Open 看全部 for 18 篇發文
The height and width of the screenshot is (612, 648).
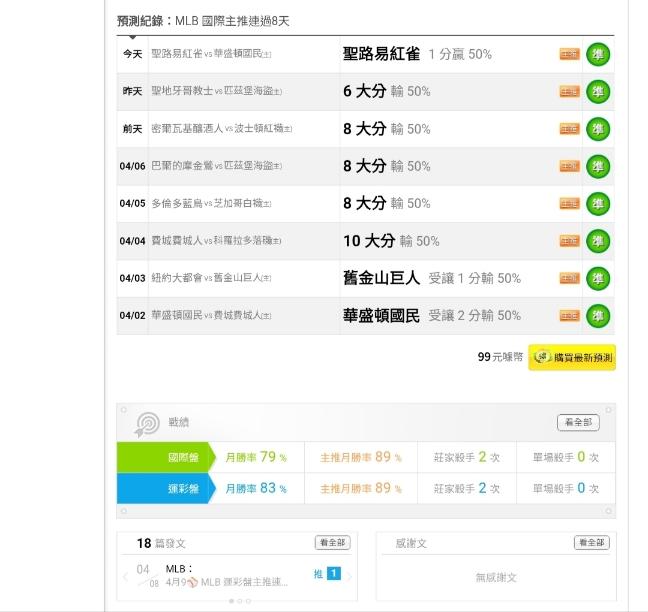click(333, 543)
